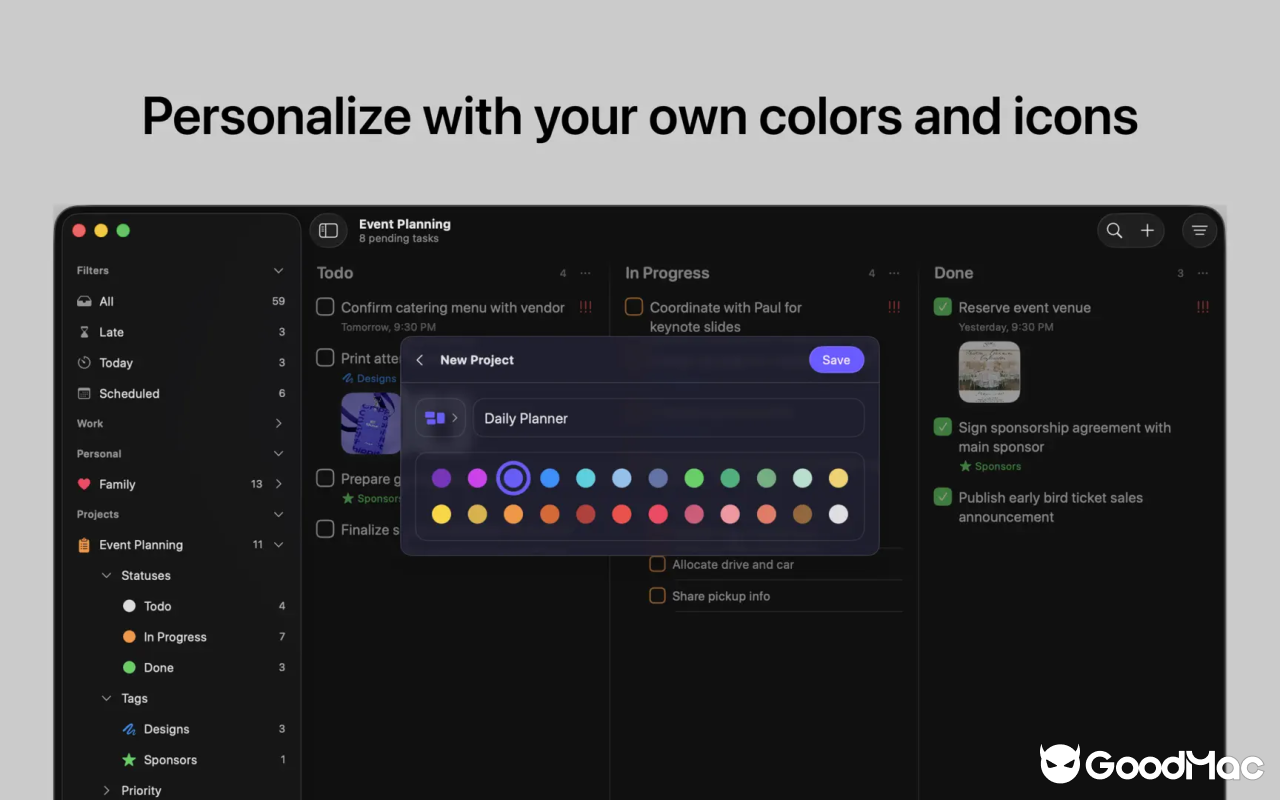Image resolution: width=1280 pixels, height=800 pixels.
Task: Collapse the Statuses tree group
Action: pyautogui.click(x=107, y=575)
